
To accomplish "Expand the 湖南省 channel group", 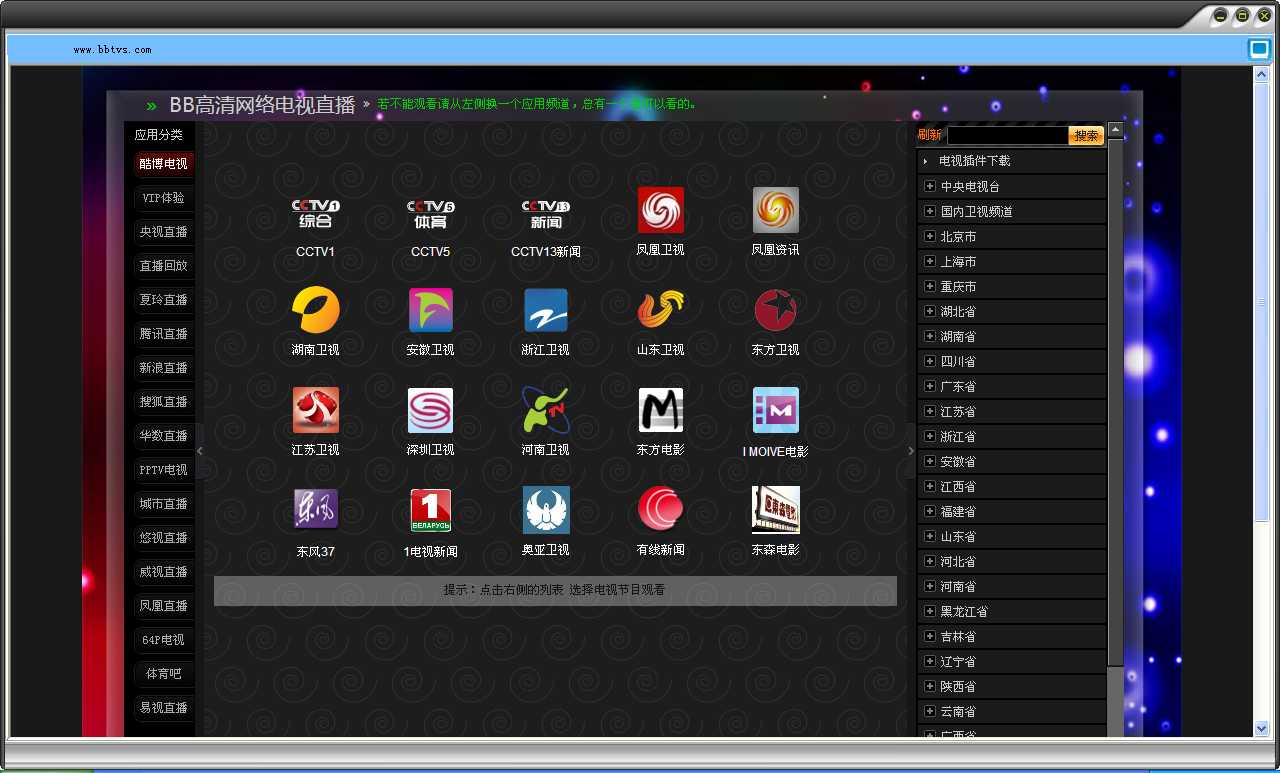I will 1012,336.
